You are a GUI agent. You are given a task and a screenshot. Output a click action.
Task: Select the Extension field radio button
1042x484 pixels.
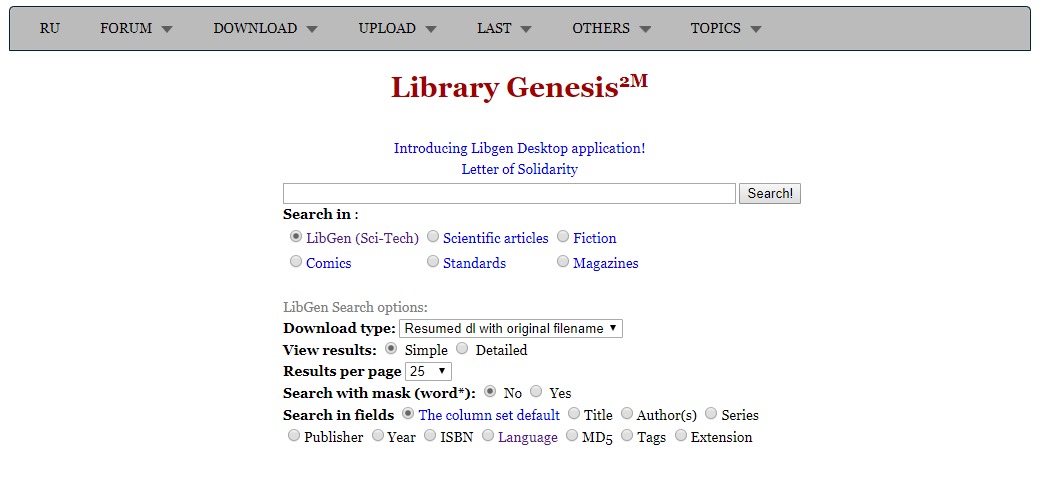pyautogui.click(x=680, y=435)
